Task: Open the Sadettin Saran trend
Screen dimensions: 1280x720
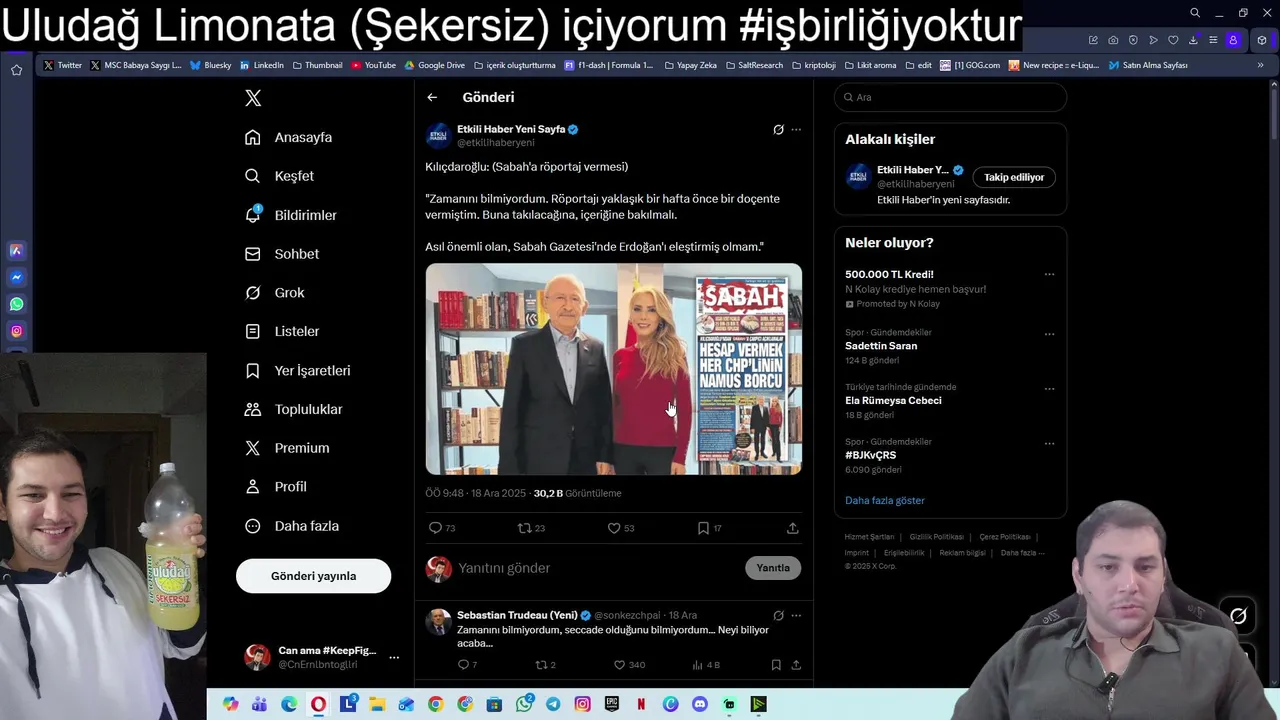Action: [x=881, y=346]
